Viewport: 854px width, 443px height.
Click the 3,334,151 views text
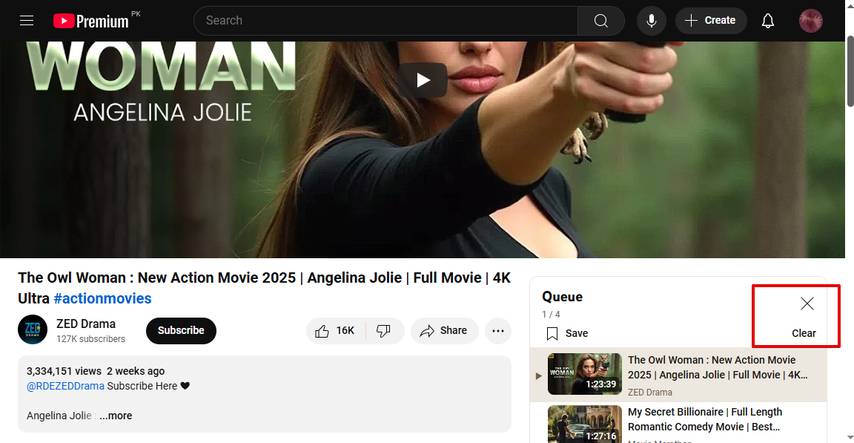click(64, 371)
